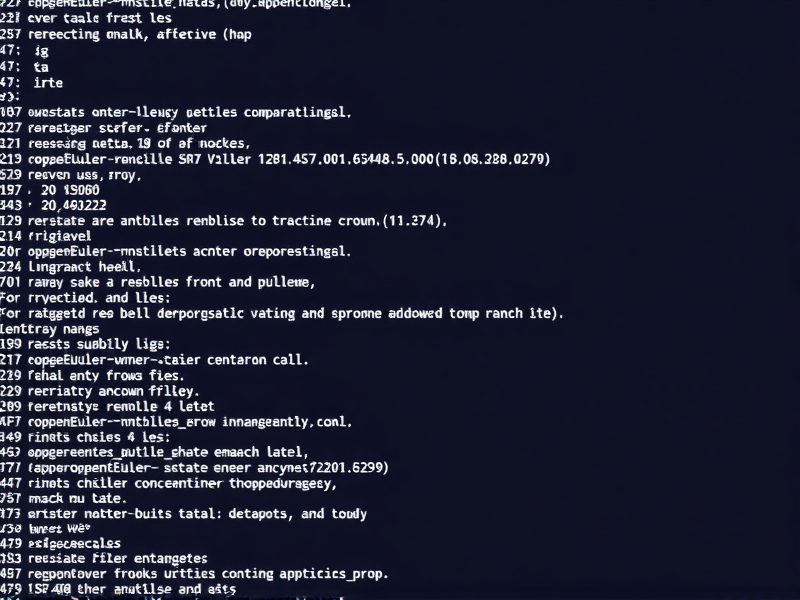Screen dimensions: 800x600
Task: Click the "SR7 Viller" line with numbers
Action: click(290, 158)
